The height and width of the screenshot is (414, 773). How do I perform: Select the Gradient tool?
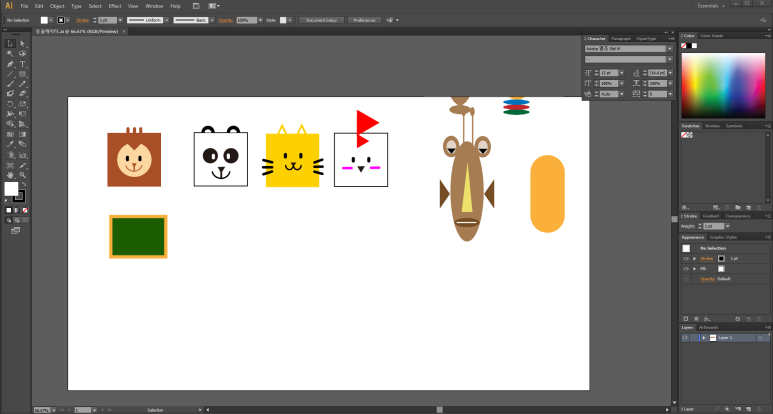[x=22, y=134]
